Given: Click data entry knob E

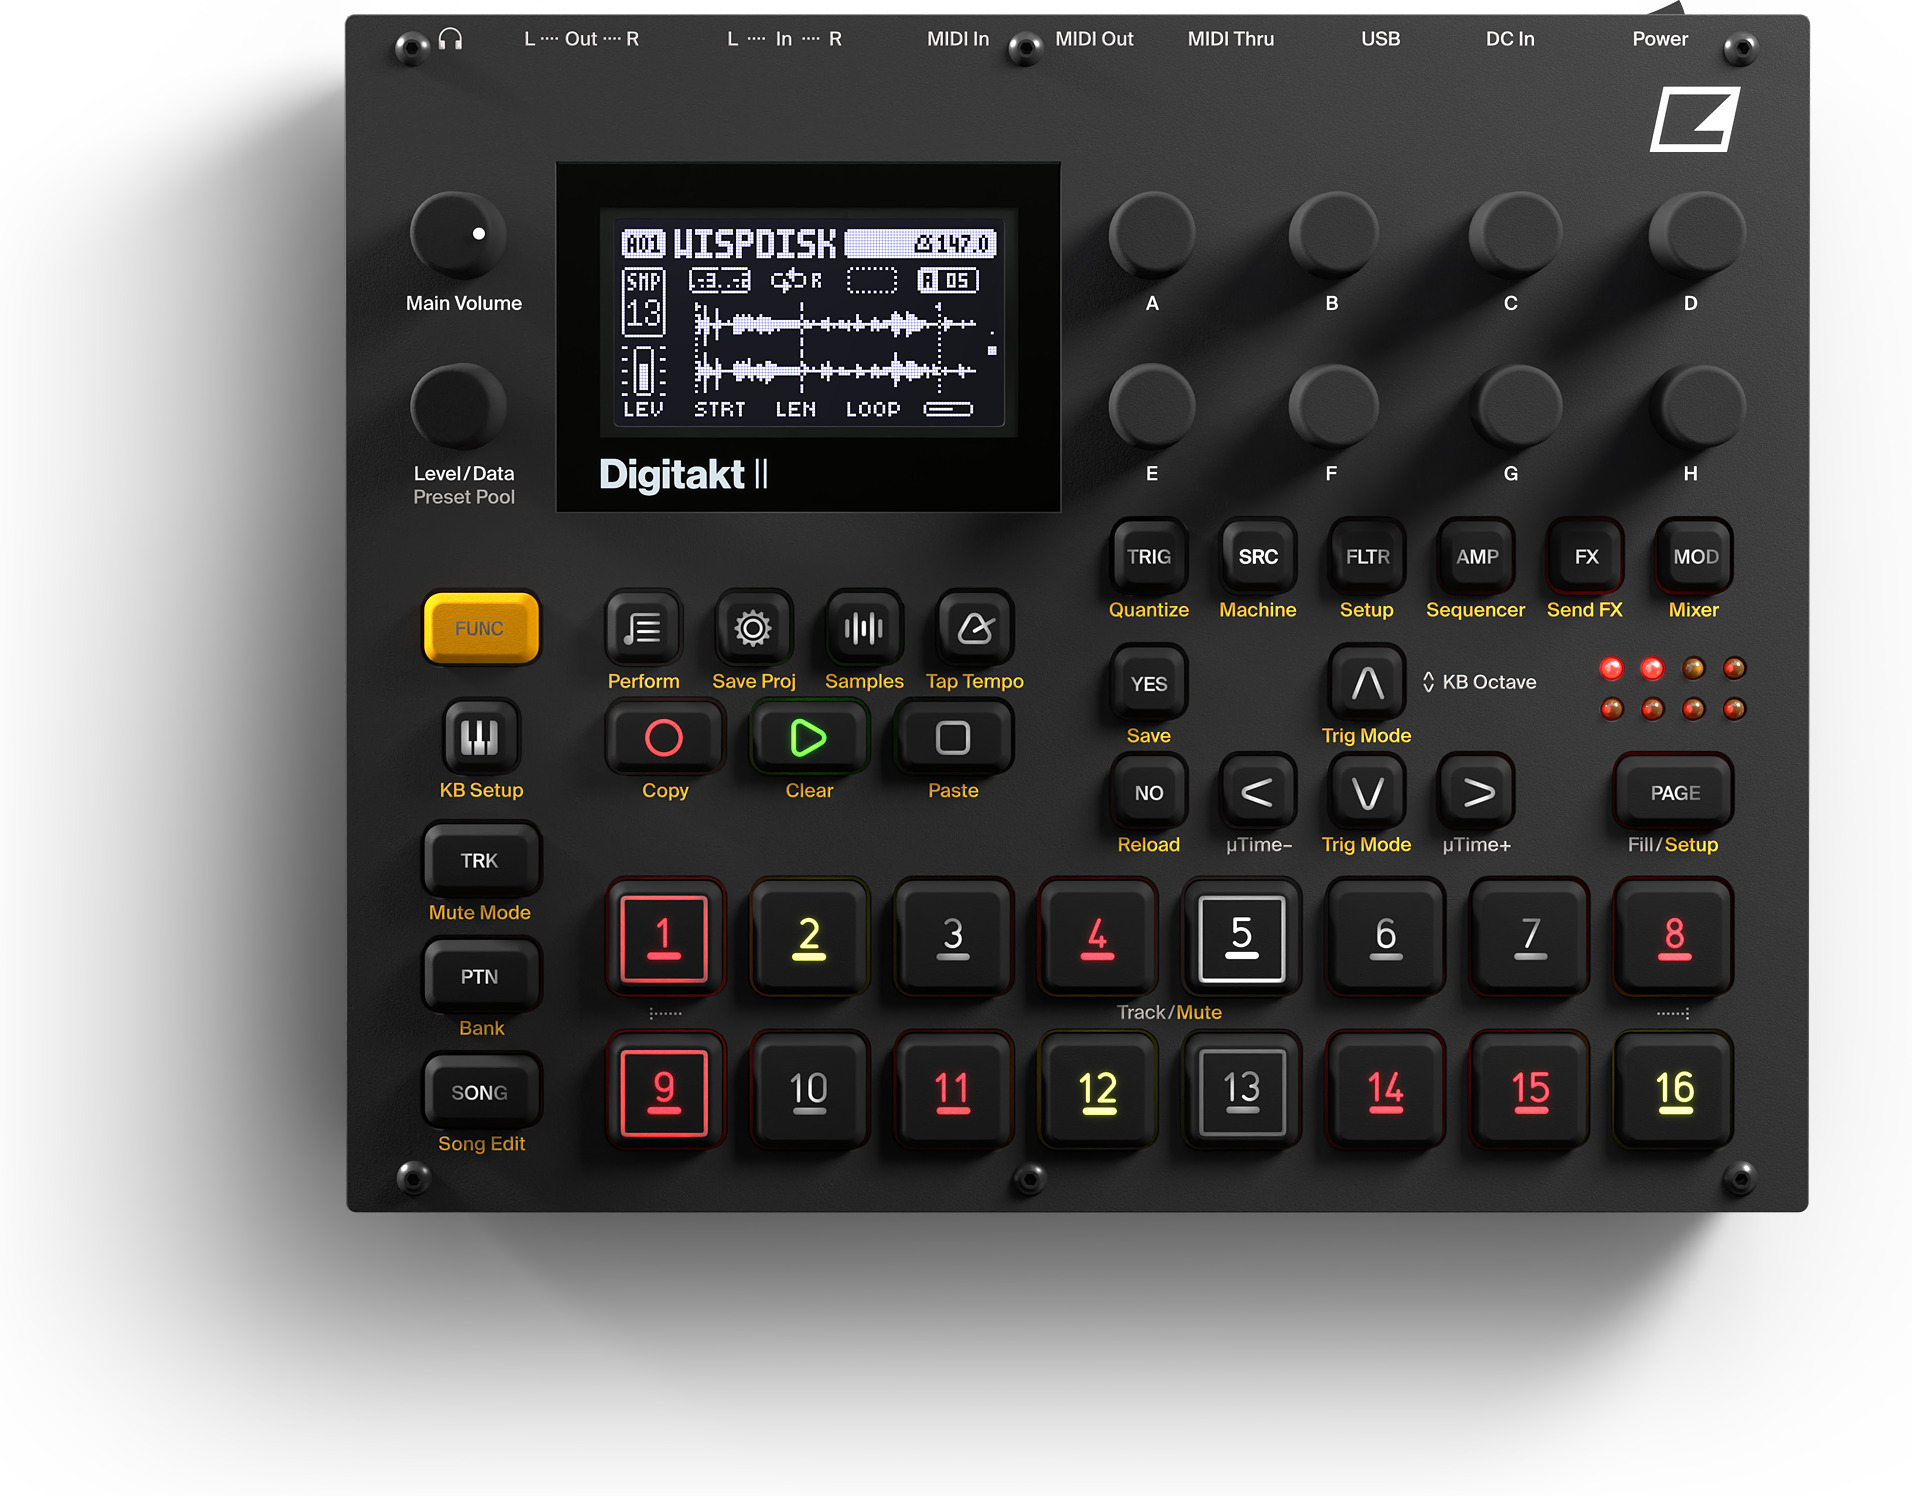Looking at the screenshot, I should coord(1152,406).
